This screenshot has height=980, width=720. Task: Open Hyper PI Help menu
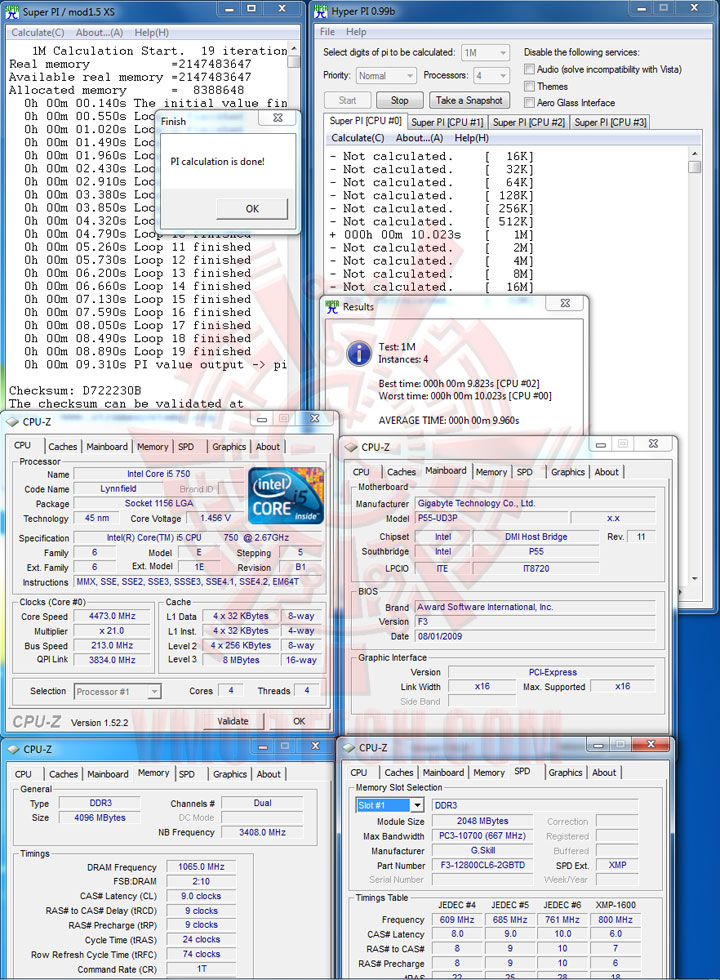point(356,32)
